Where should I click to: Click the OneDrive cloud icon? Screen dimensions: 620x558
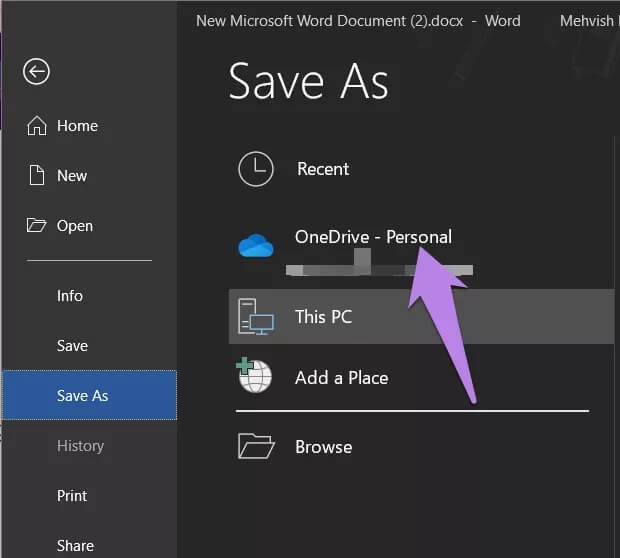coord(256,246)
